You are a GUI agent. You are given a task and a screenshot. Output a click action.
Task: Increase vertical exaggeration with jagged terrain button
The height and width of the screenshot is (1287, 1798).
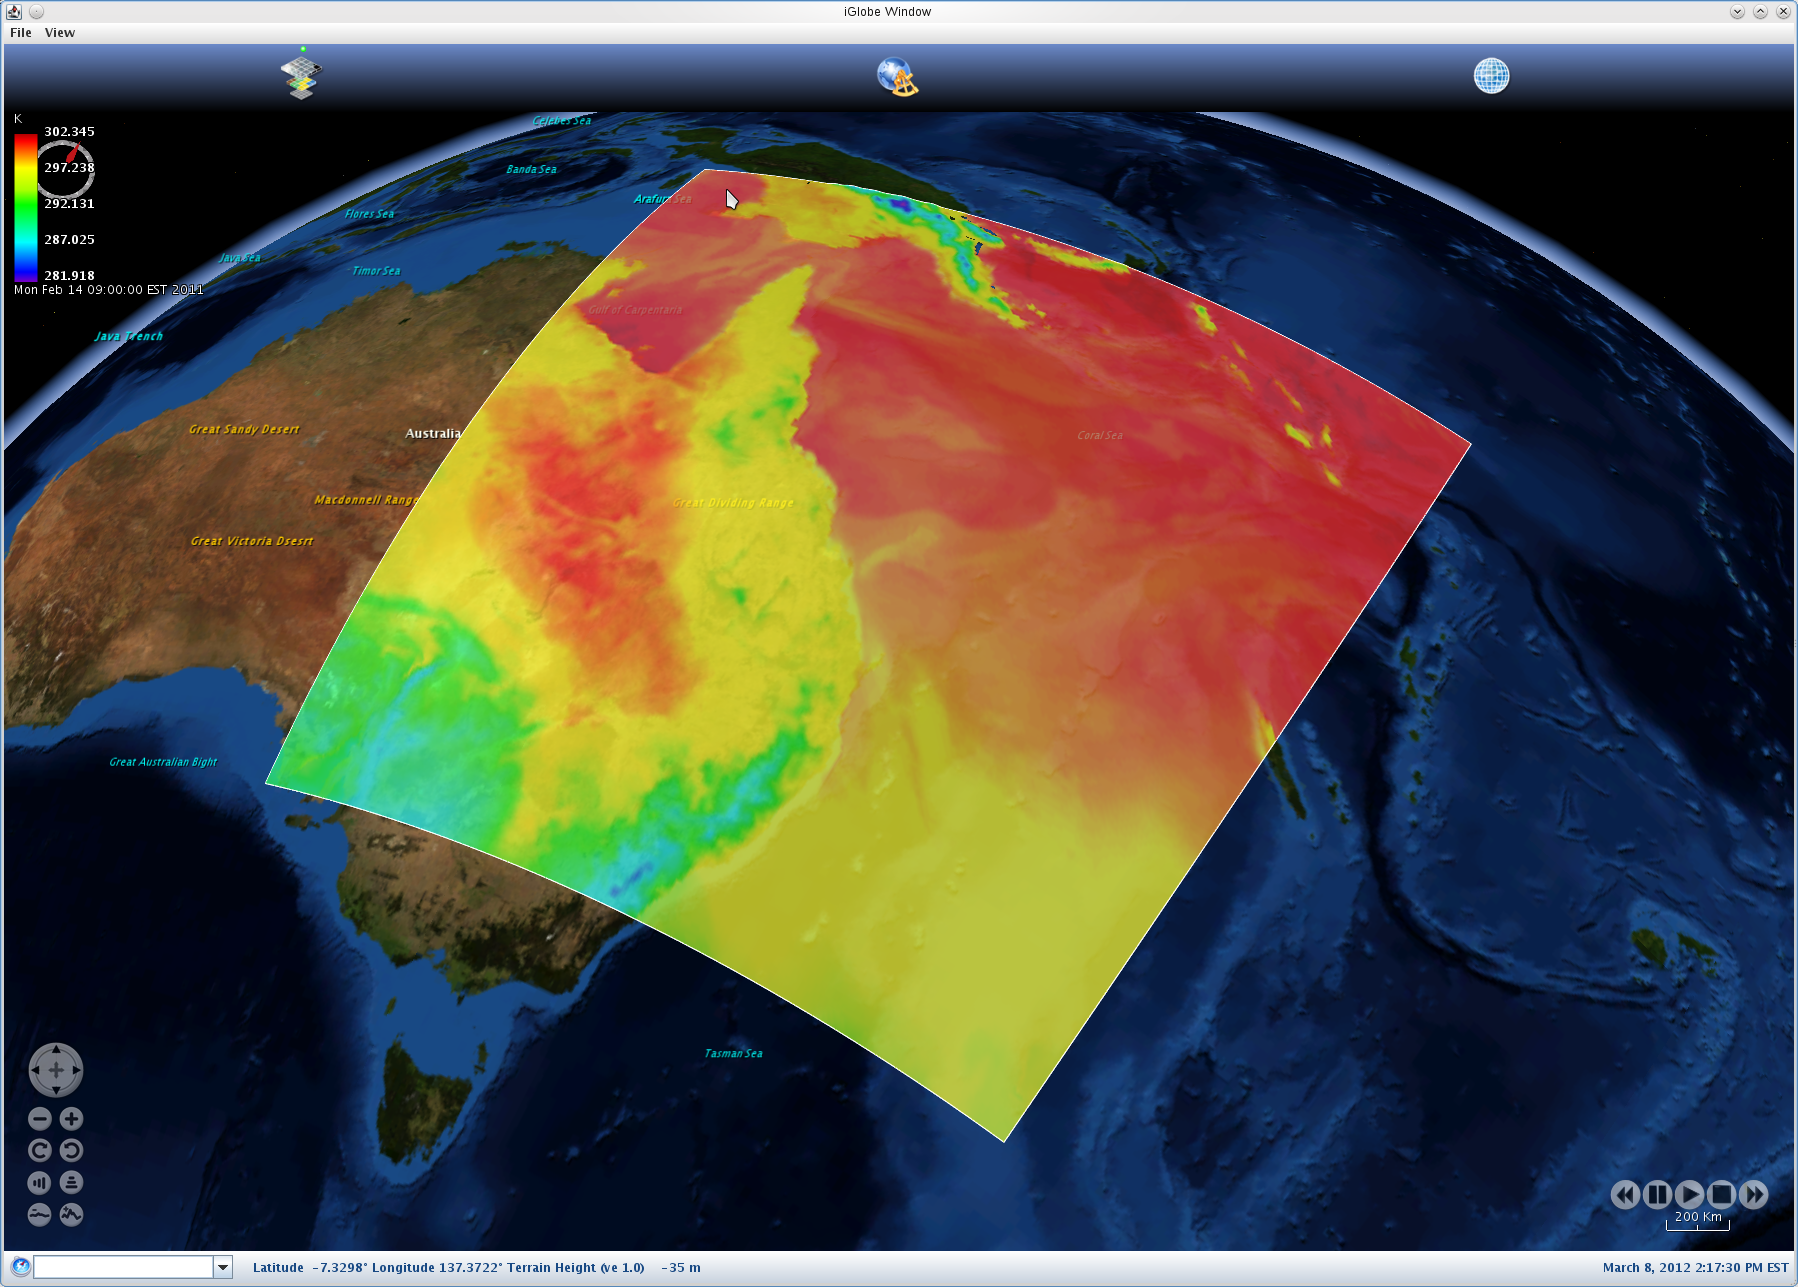(71, 1215)
